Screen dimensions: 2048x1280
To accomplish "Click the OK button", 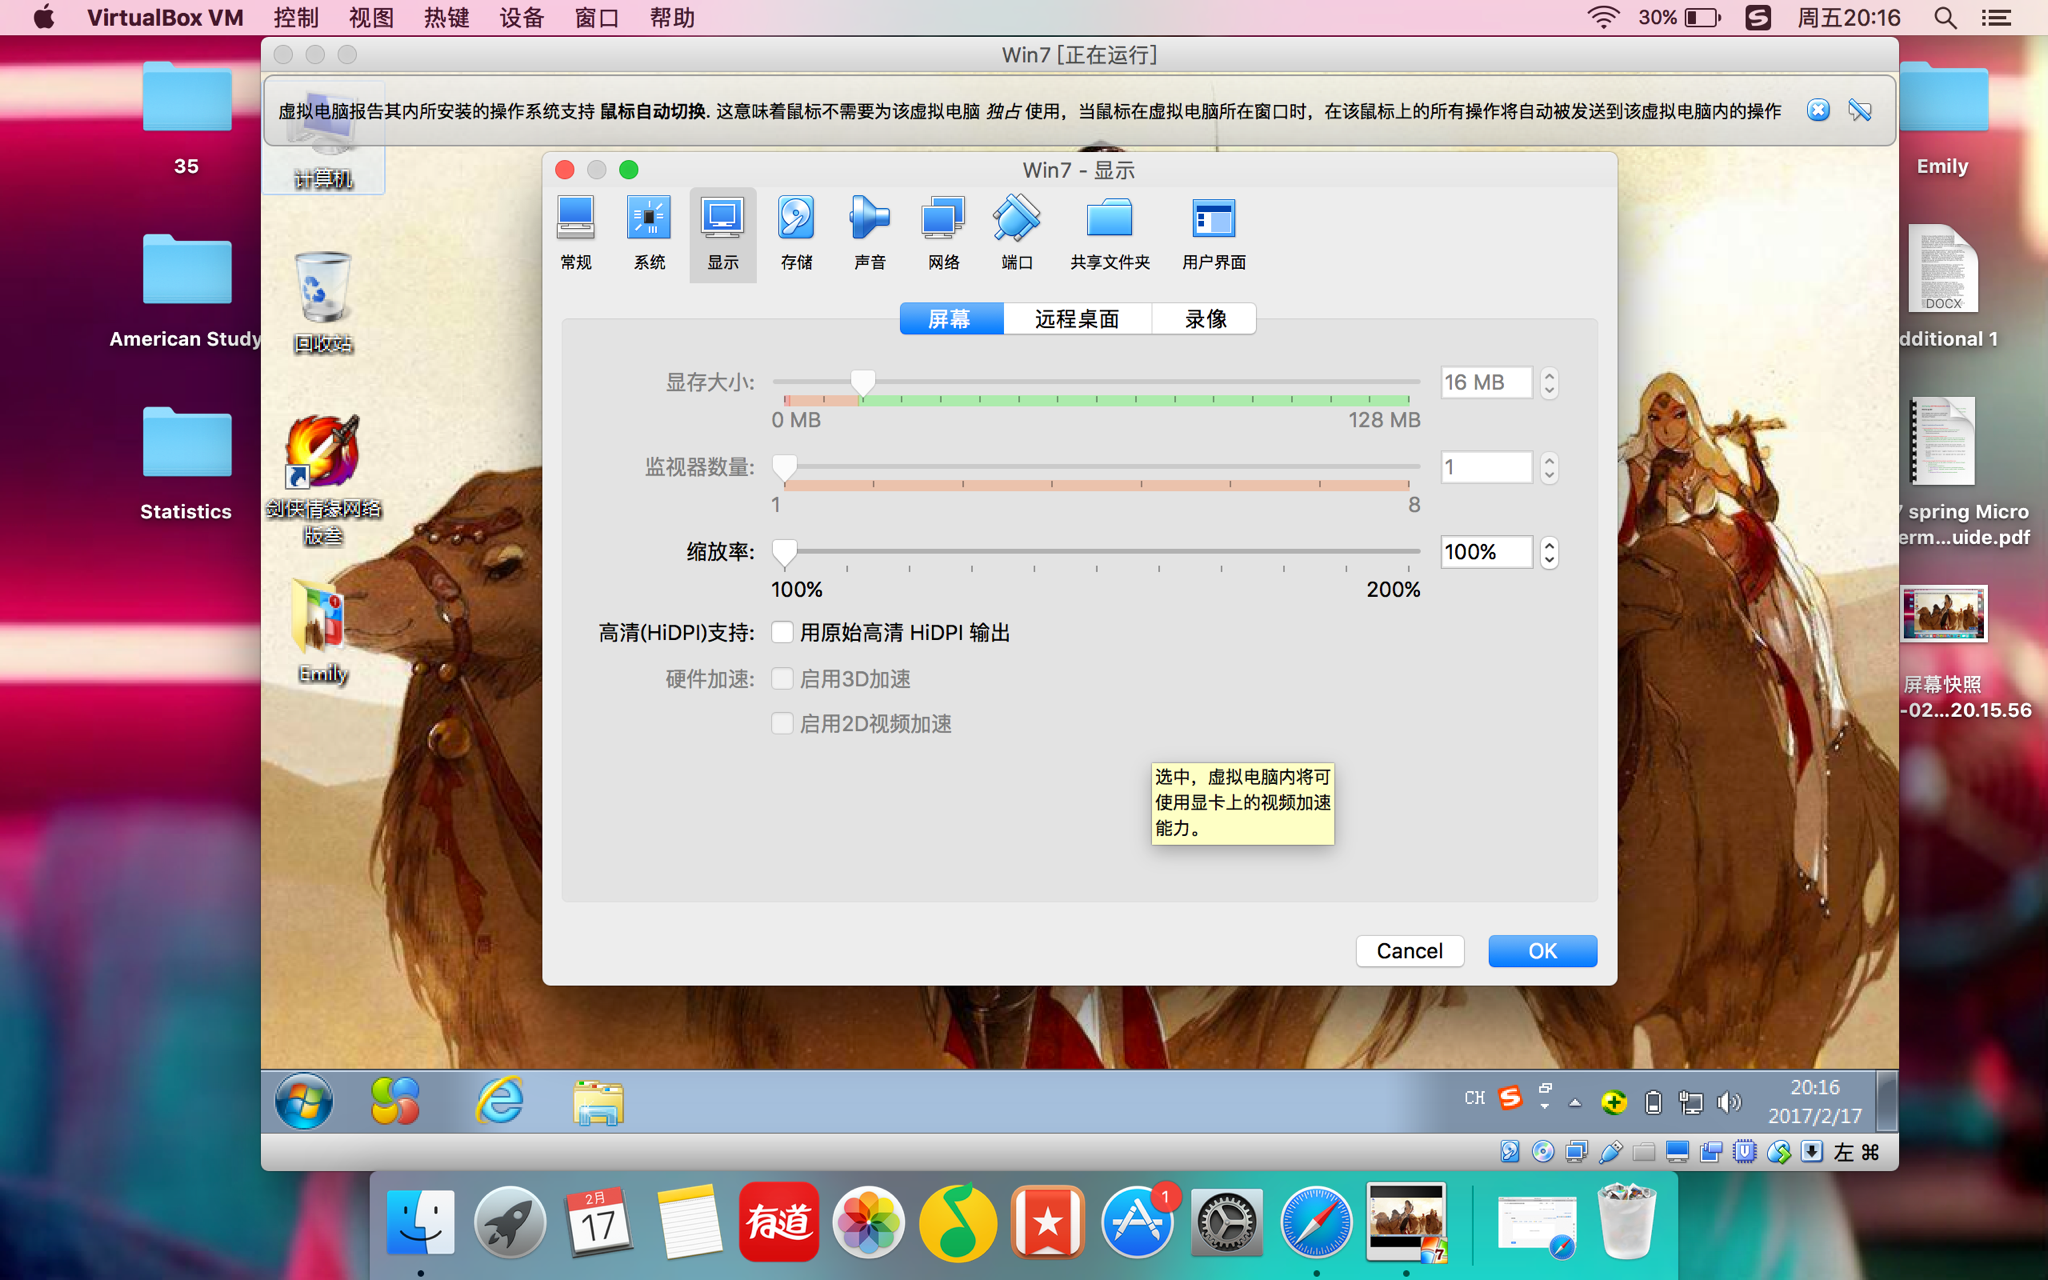I will point(1542,951).
